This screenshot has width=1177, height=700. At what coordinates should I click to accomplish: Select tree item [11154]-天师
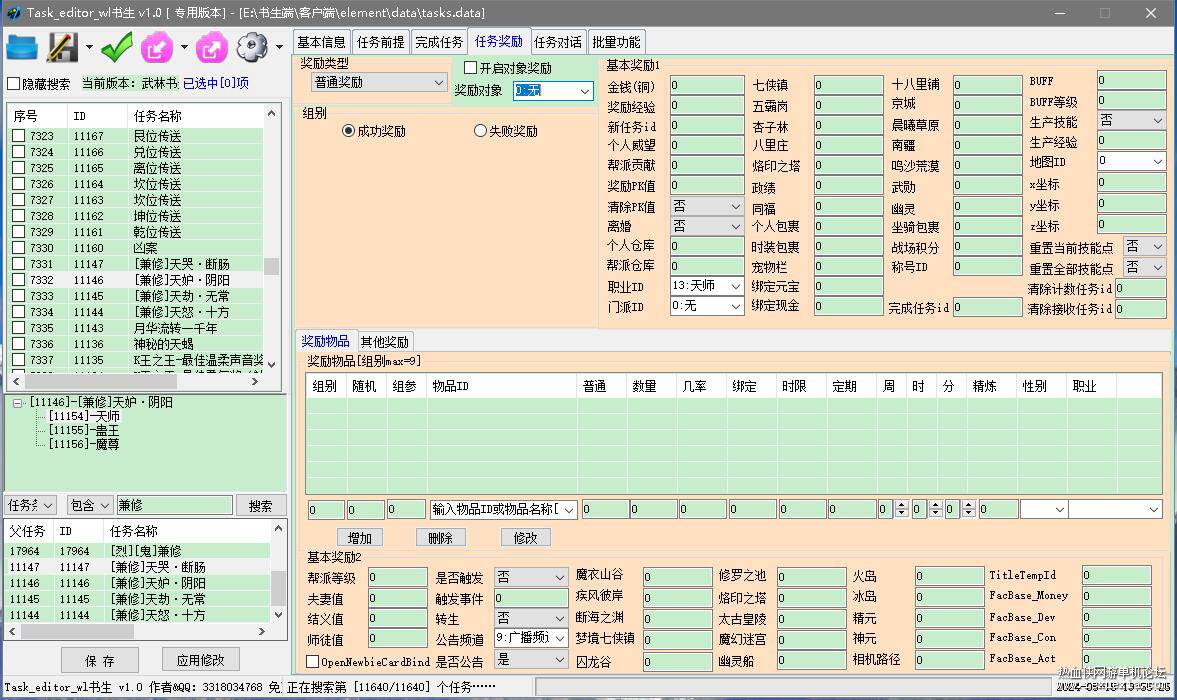click(84, 416)
